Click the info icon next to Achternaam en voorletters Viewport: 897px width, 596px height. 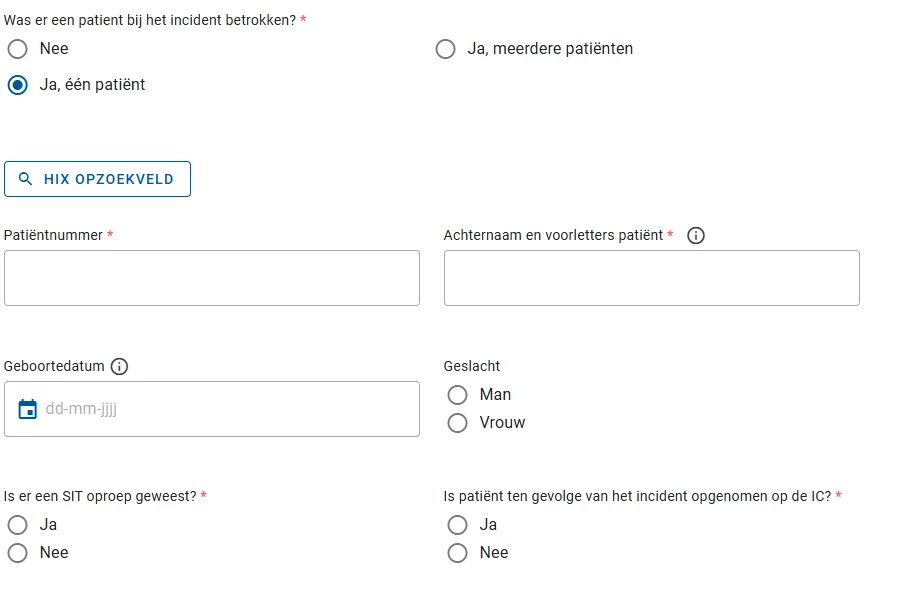click(x=696, y=235)
